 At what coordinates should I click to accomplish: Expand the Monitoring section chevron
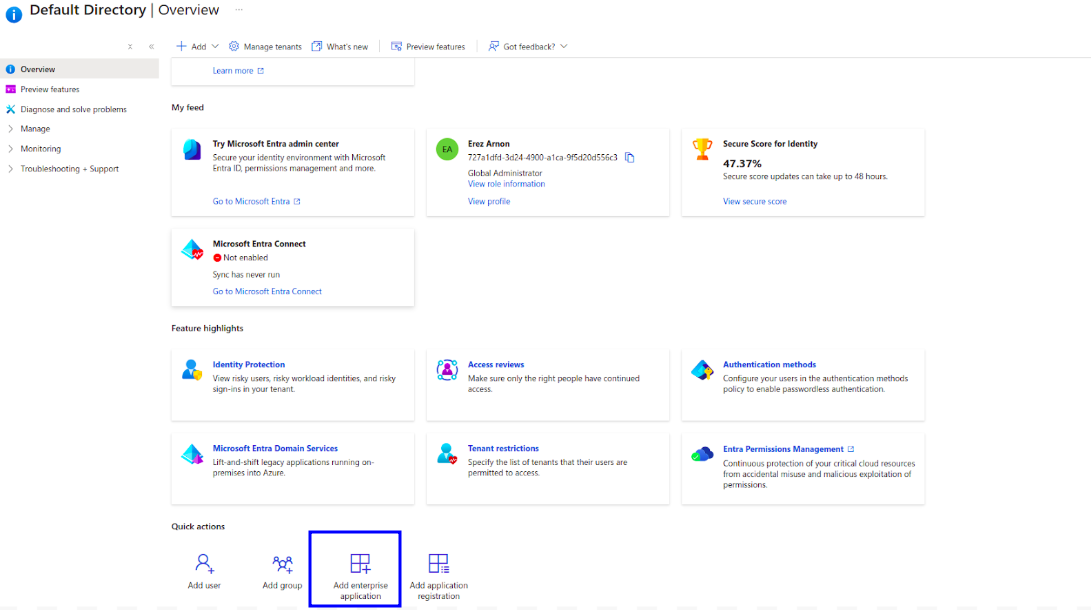click(x=10, y=149)
